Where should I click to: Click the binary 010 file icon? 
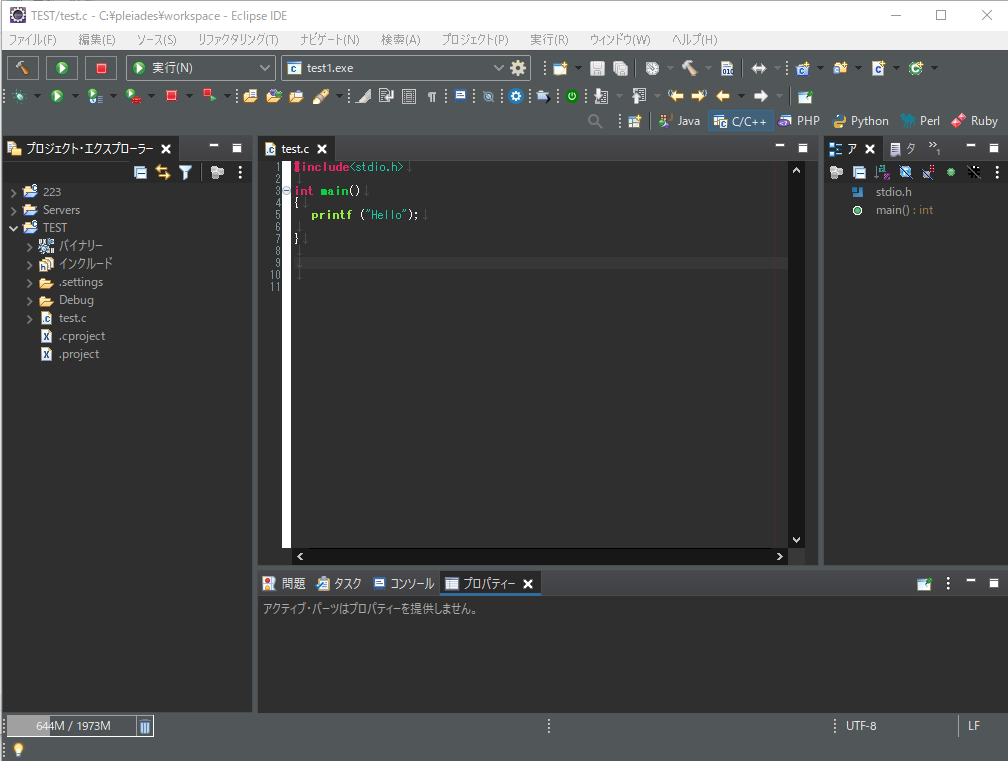727,68
